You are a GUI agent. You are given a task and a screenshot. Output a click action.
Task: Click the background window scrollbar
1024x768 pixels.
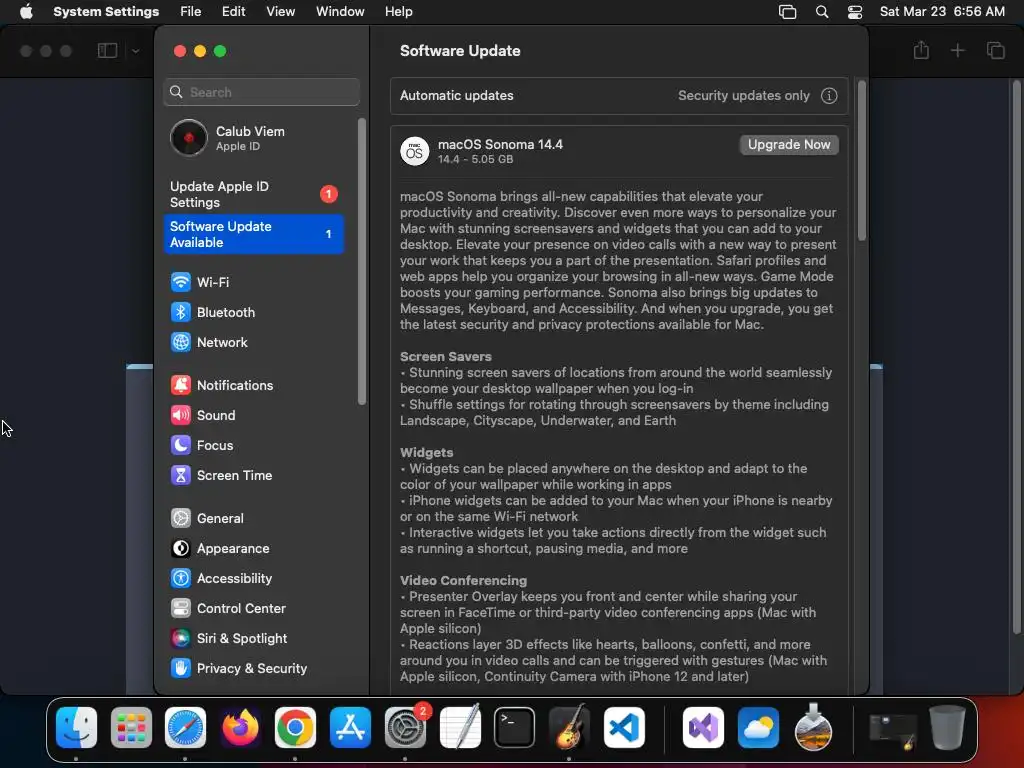click(x=1016, y=356)
